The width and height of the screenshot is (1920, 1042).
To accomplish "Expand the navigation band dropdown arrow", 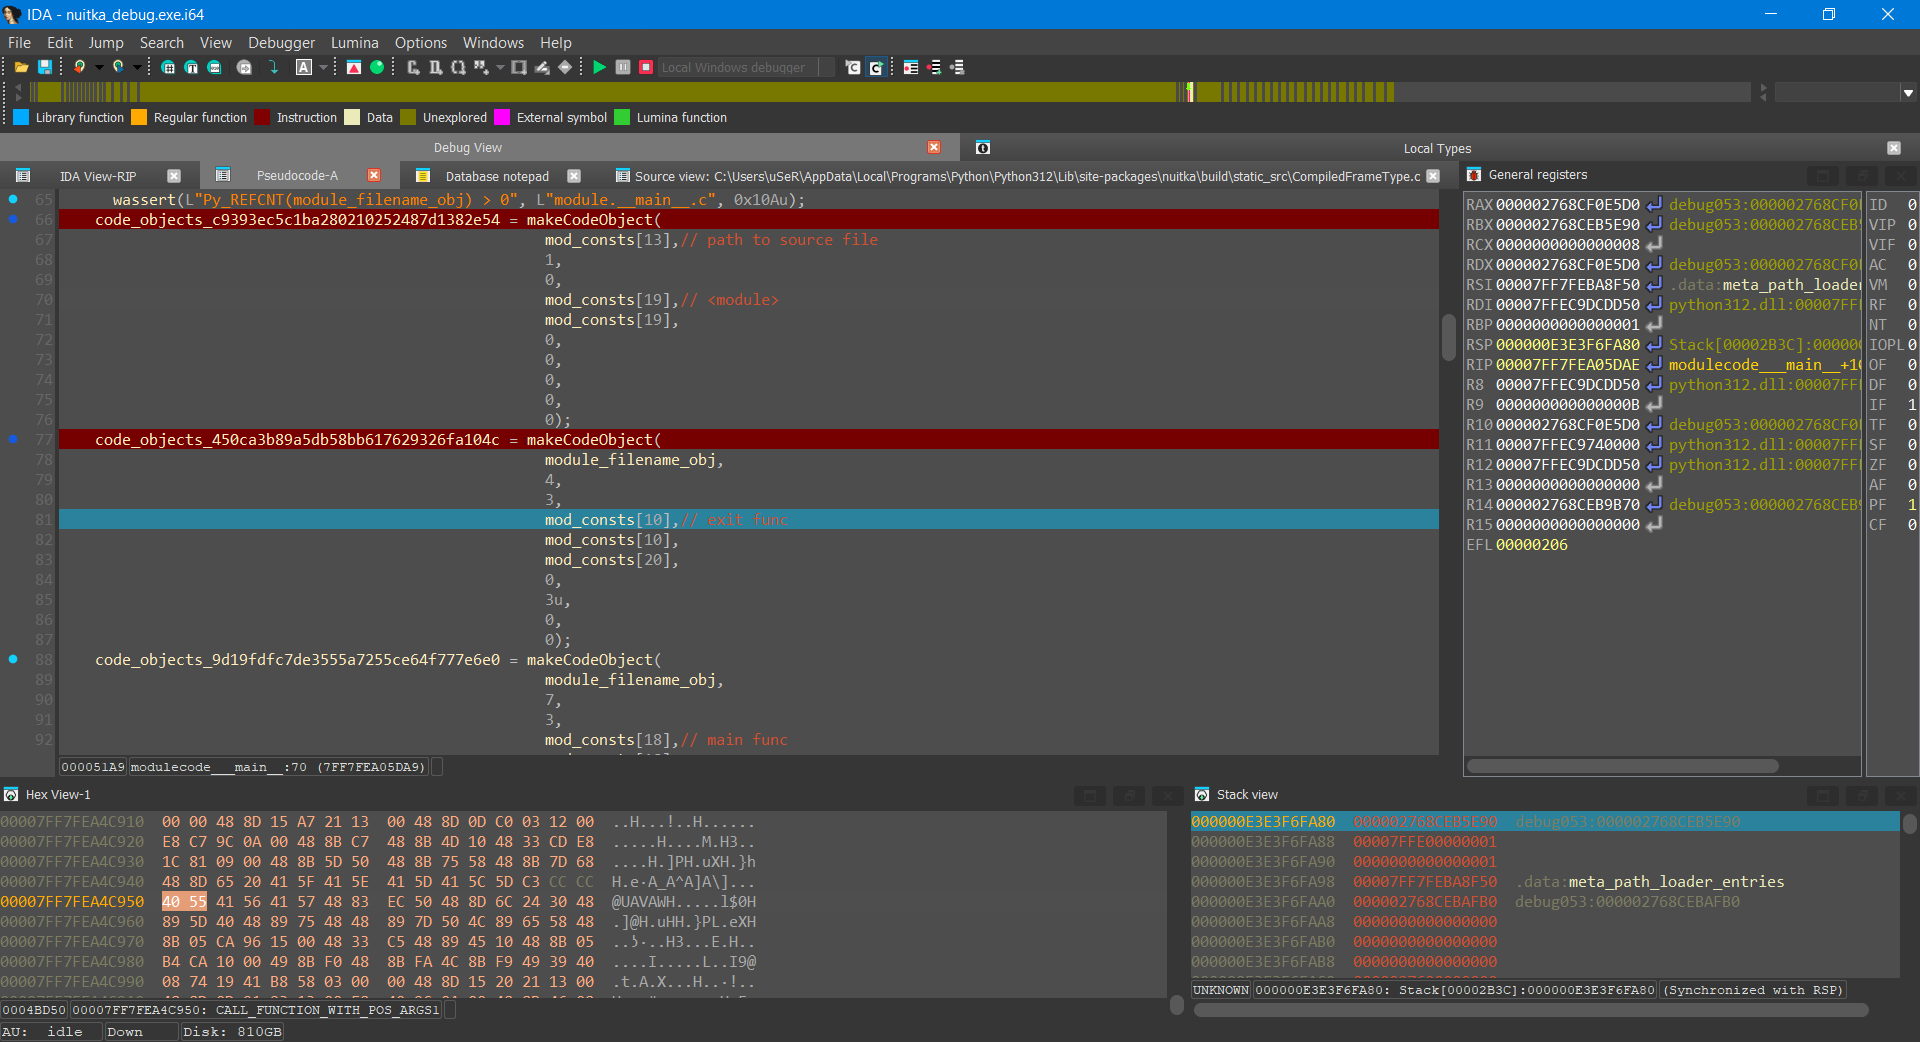I will (x=1908, y=93).
